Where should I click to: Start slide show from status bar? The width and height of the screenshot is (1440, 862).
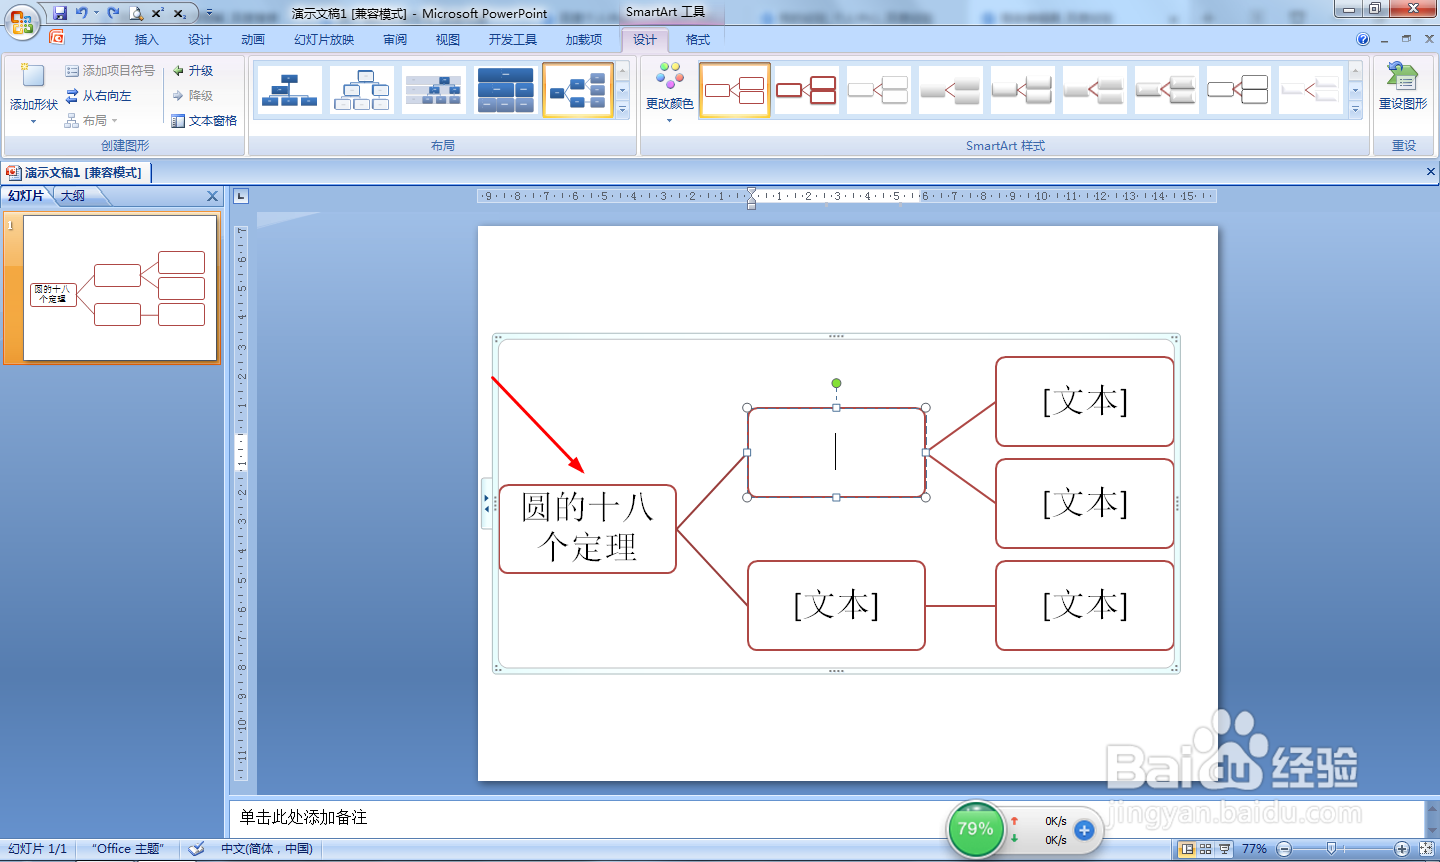pos(1225,849)
